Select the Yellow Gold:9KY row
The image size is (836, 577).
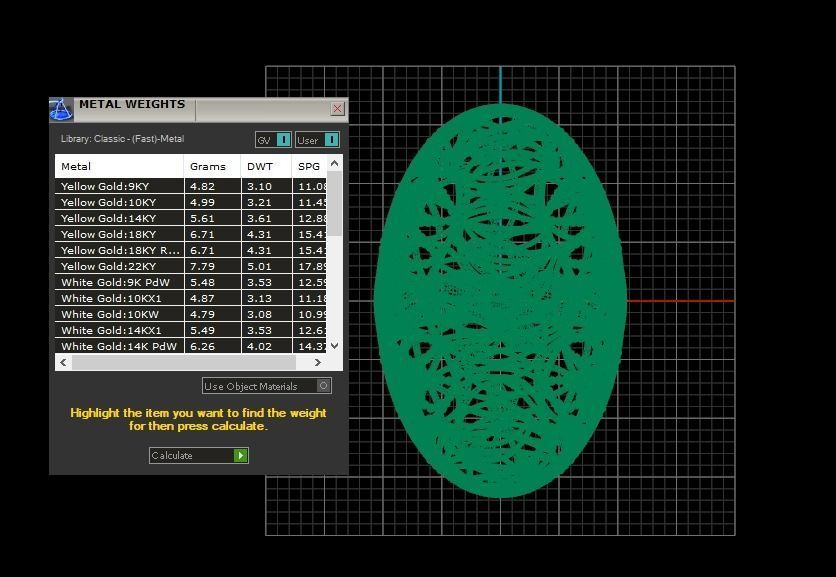[x=191, y=186]
